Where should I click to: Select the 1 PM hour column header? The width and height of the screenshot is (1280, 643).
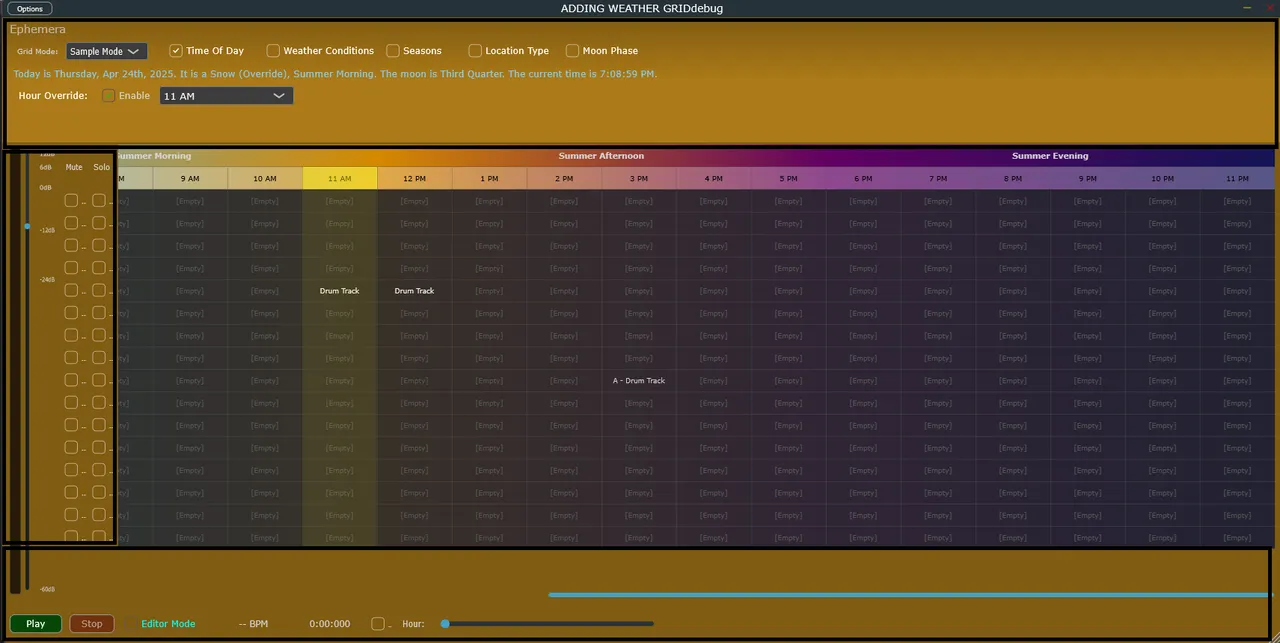[489, 178]
